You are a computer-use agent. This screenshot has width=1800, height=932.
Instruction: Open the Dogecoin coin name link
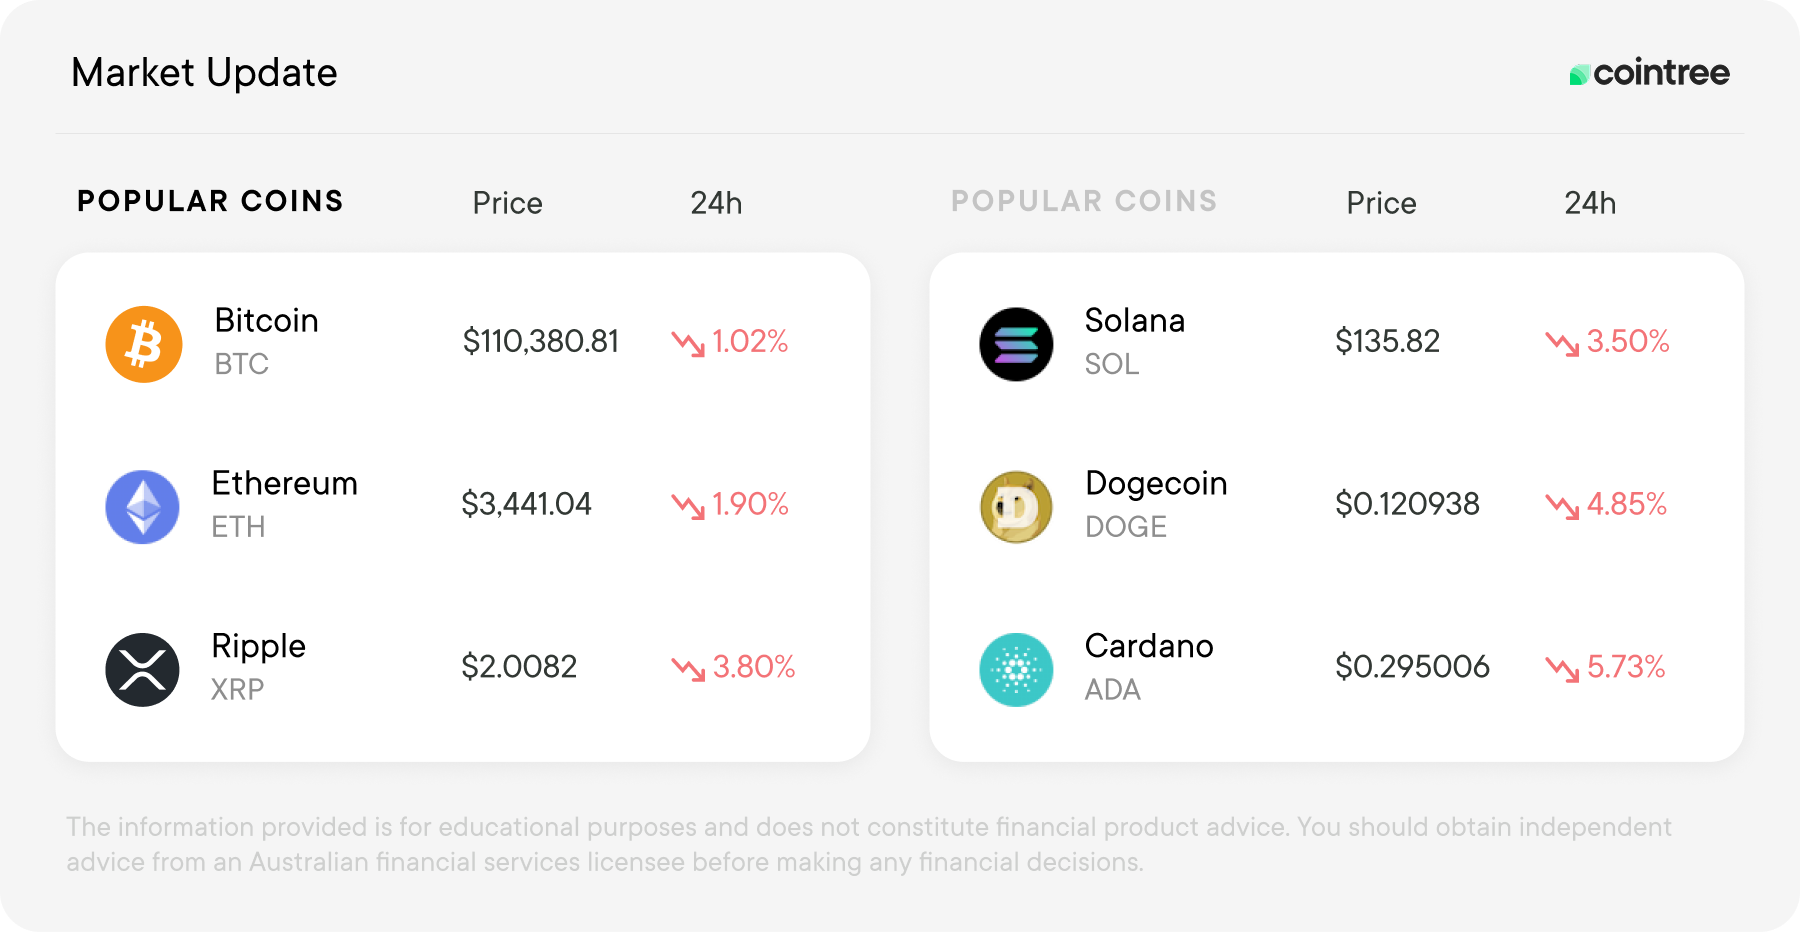pyautogui.click(x=1156, y=484)
